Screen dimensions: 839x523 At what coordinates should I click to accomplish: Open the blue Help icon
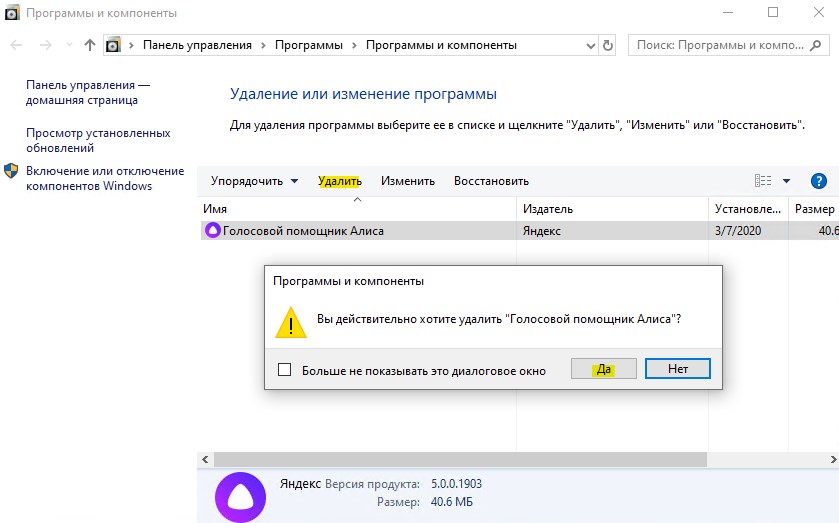819,181
